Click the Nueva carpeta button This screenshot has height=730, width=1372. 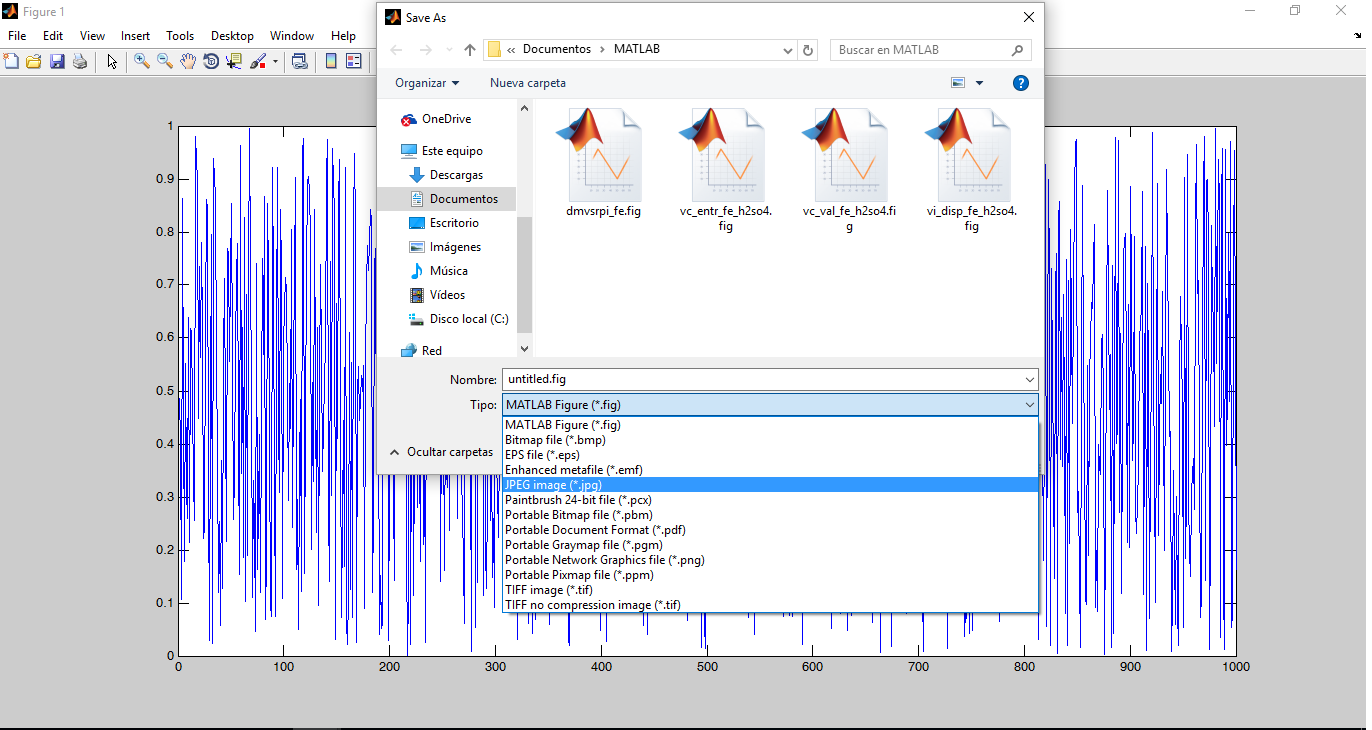click(x=527, y=83)
